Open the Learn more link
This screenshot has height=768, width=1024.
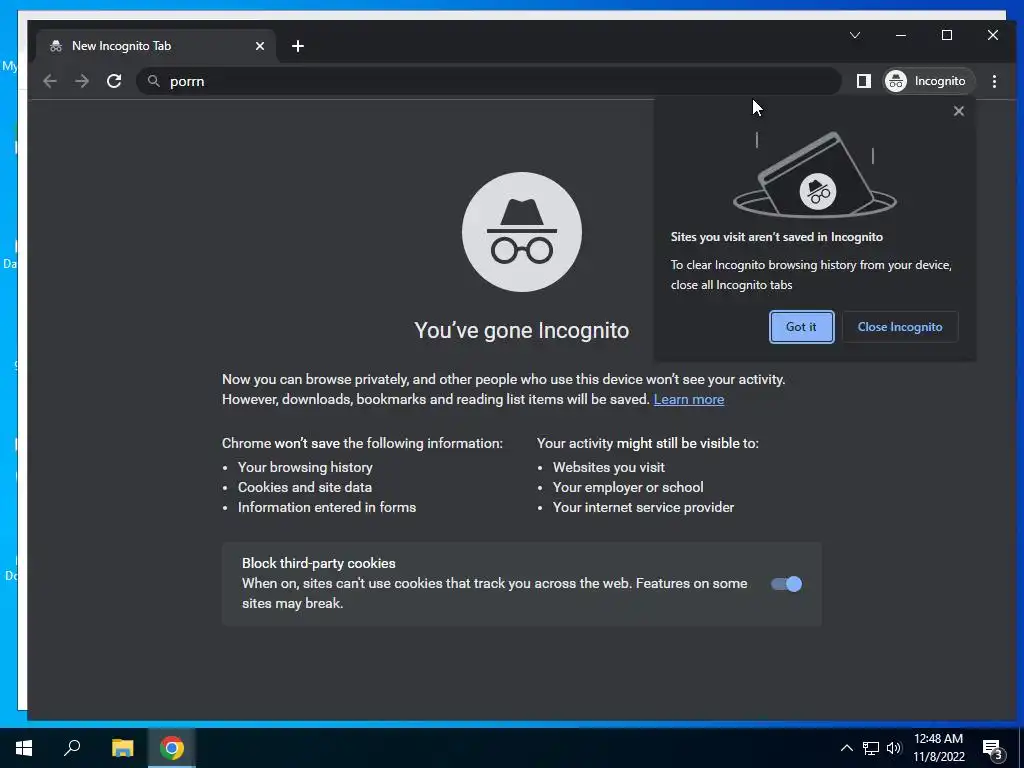[x=688, y=399]
